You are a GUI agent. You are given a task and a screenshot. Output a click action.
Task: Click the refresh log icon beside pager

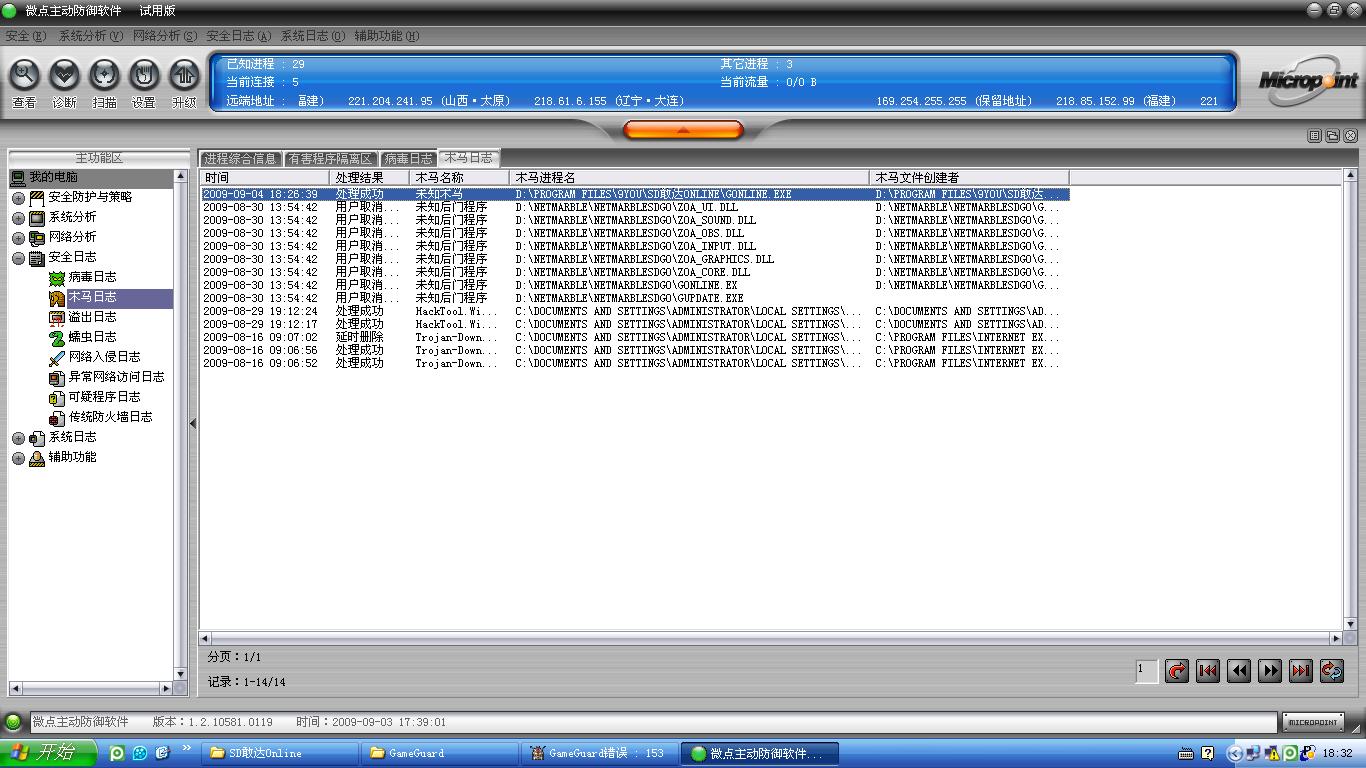coord(1332,671)
